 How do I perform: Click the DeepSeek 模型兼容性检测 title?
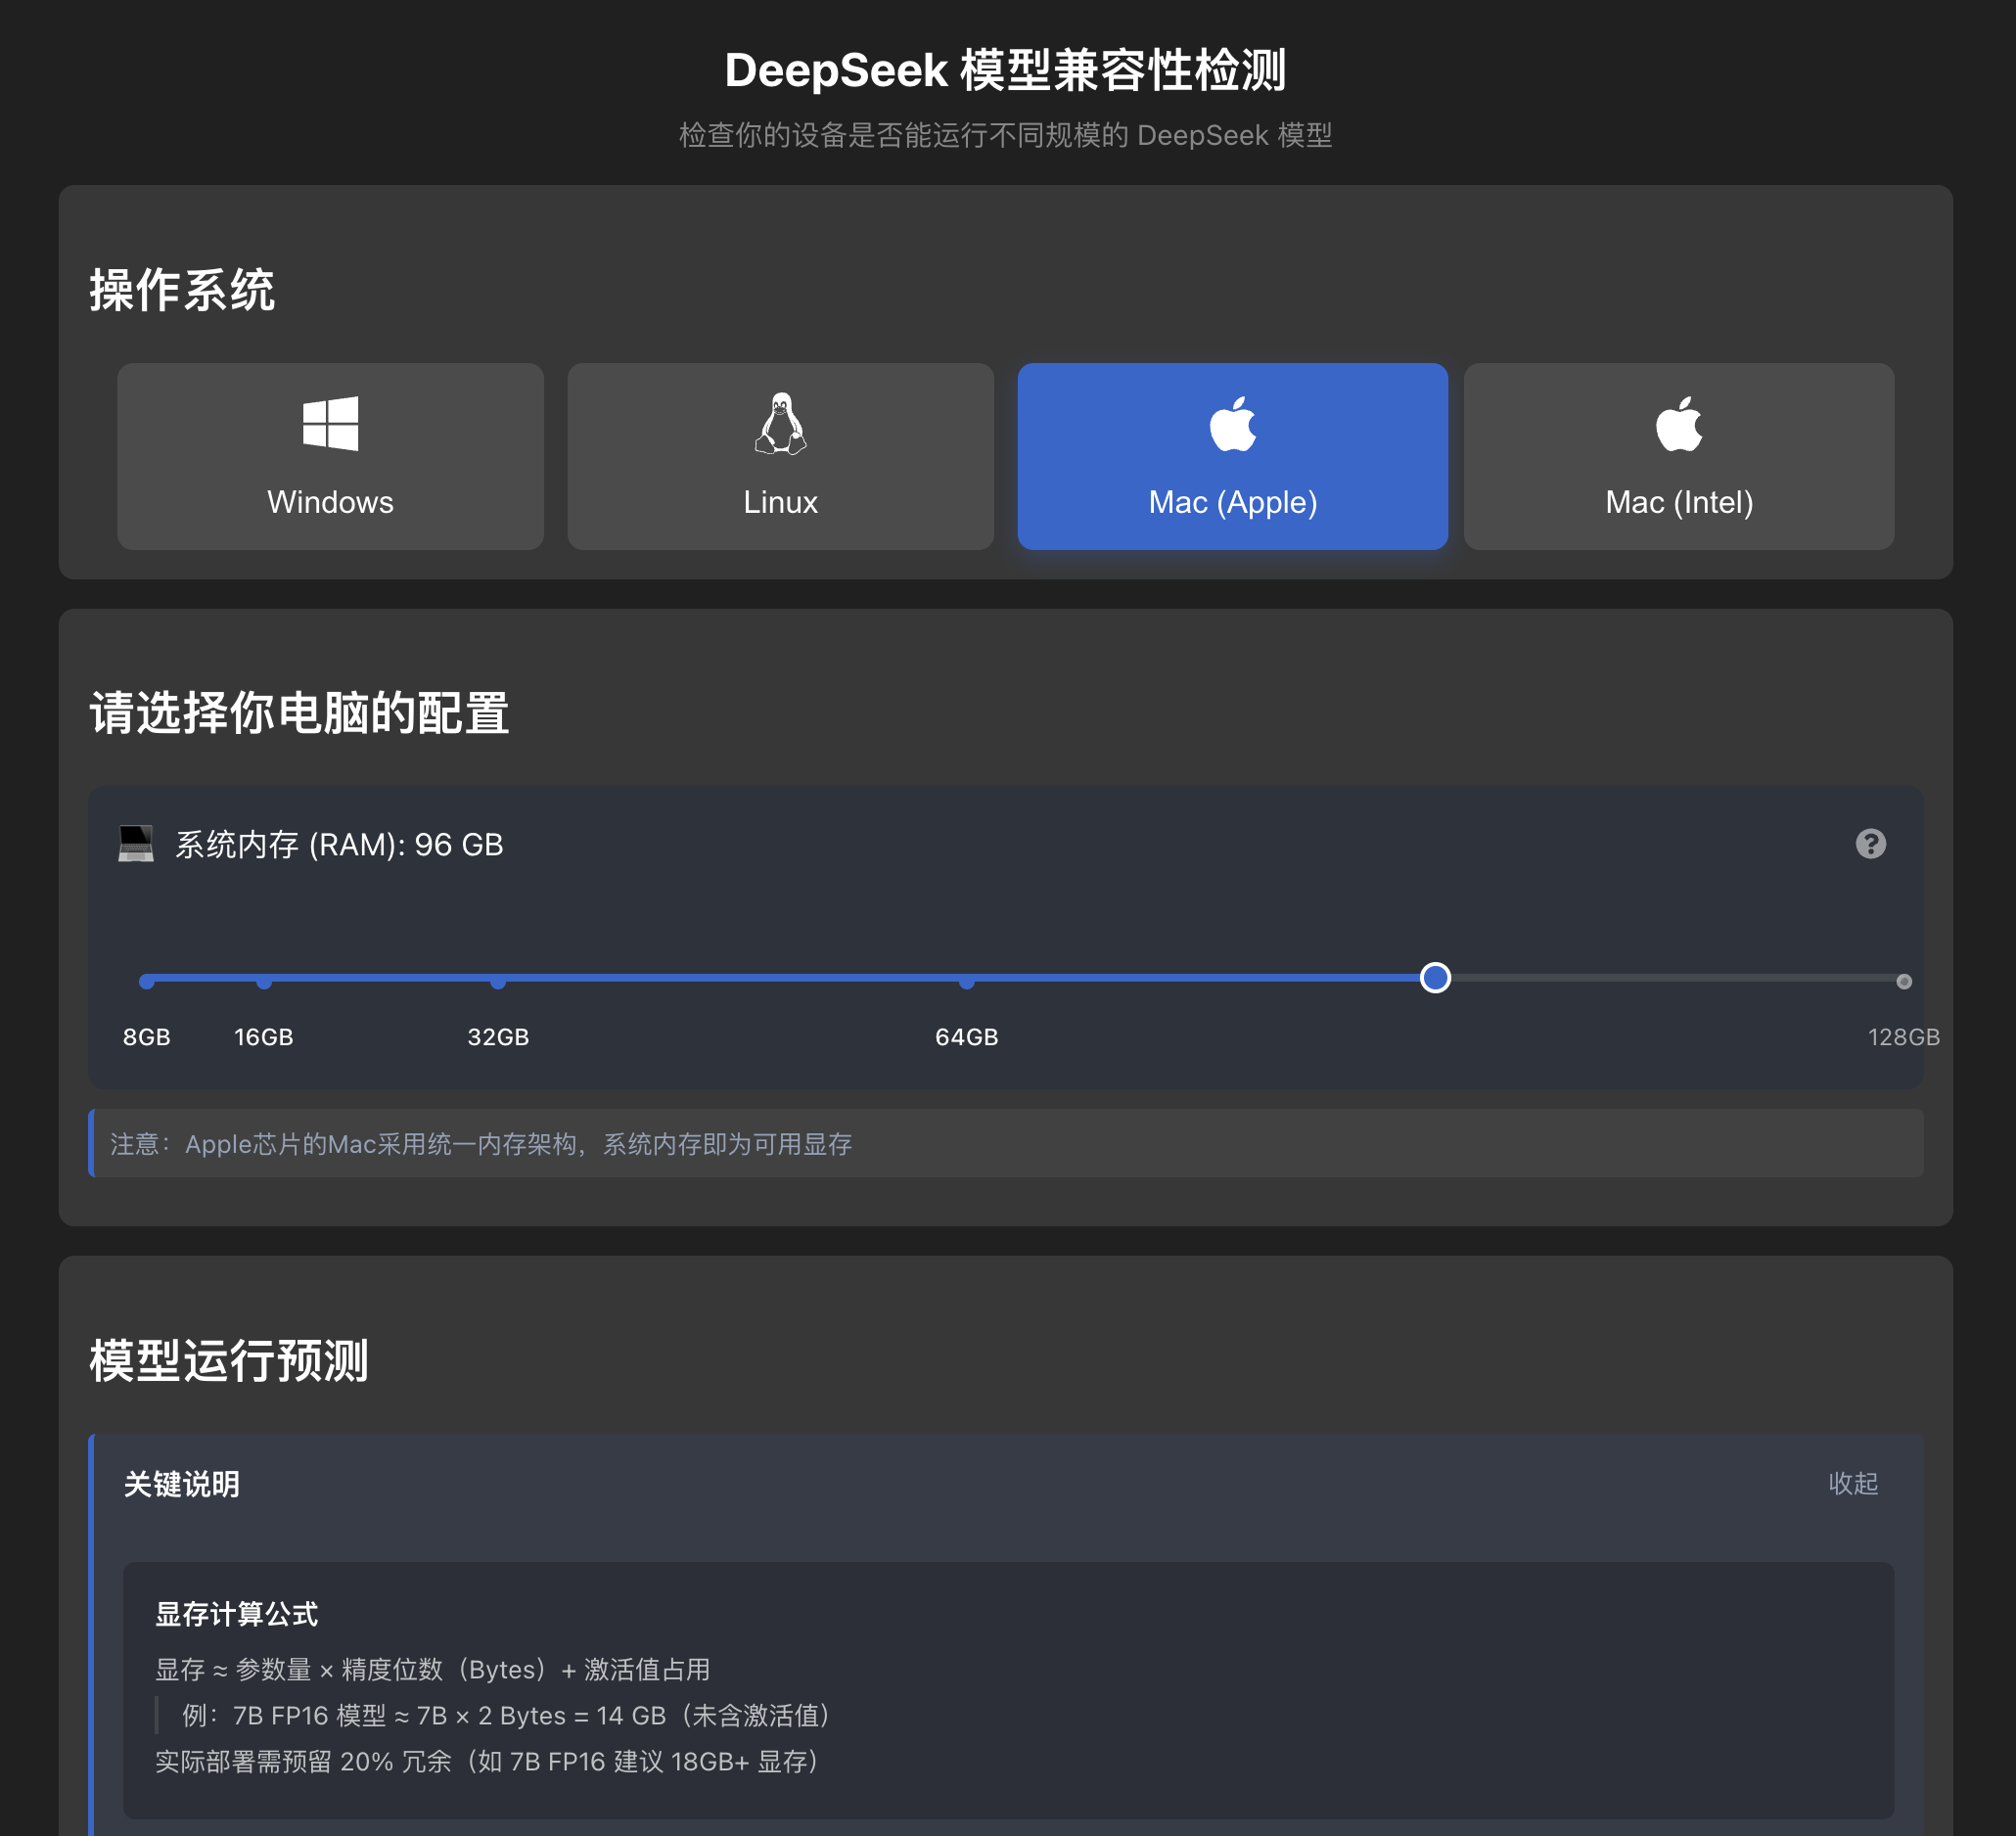click(1005, 70)
